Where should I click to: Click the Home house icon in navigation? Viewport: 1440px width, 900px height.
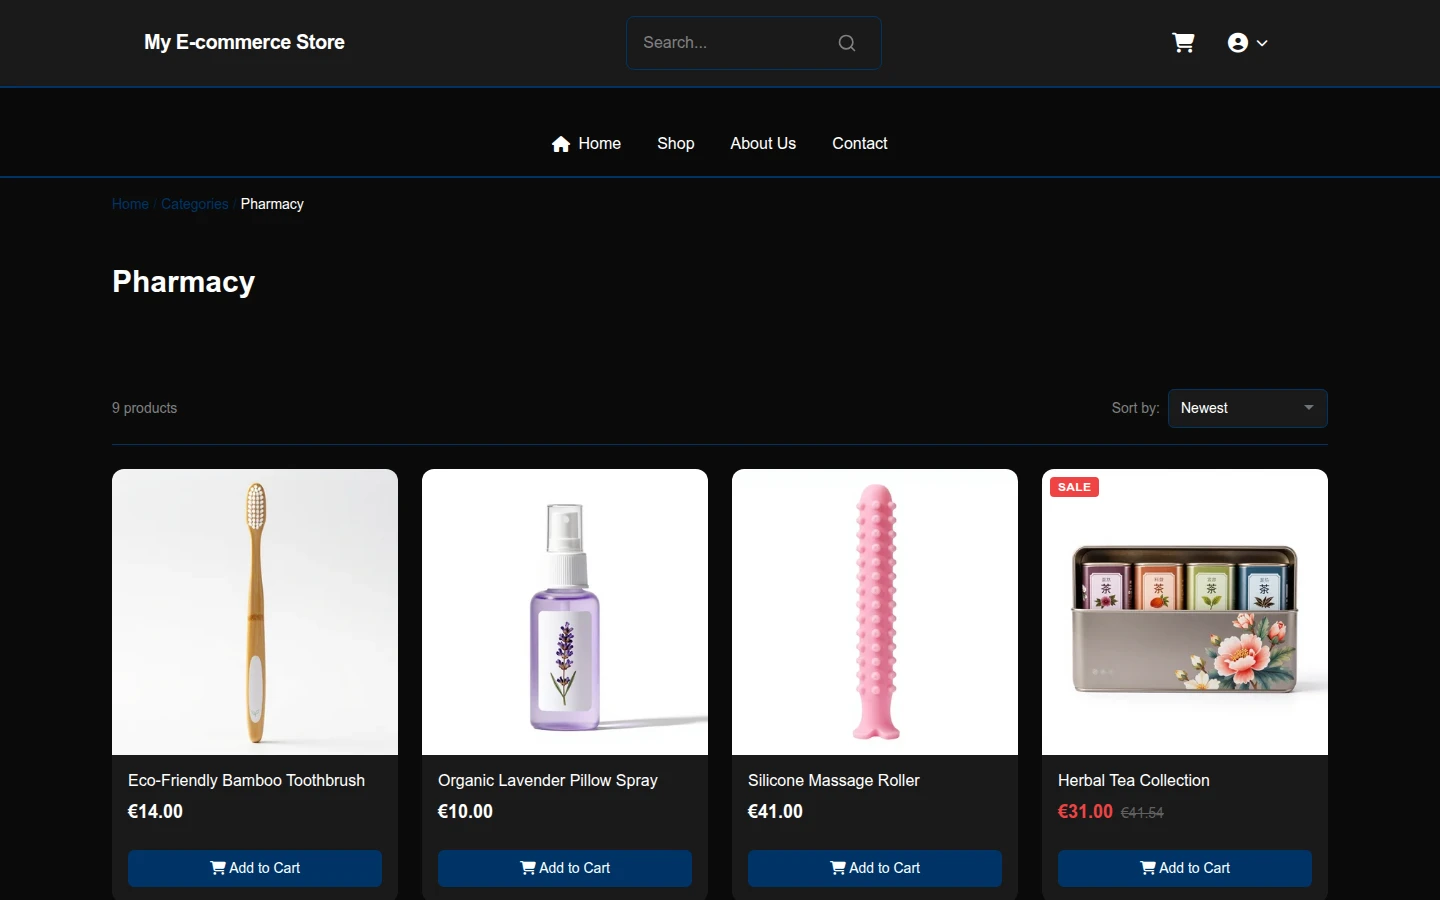tap(561, 144)
